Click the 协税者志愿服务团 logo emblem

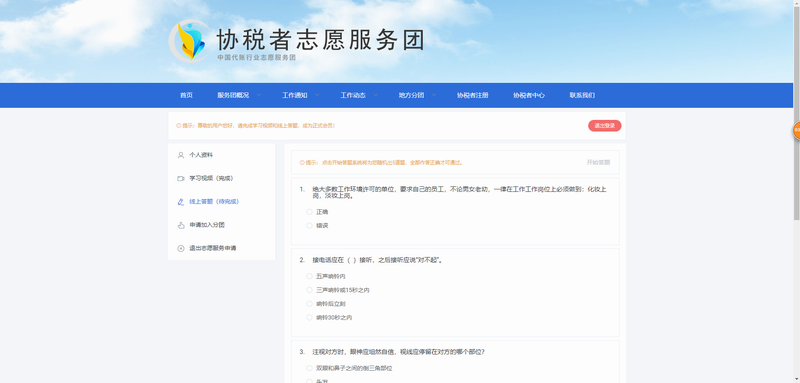coord(189,41)
